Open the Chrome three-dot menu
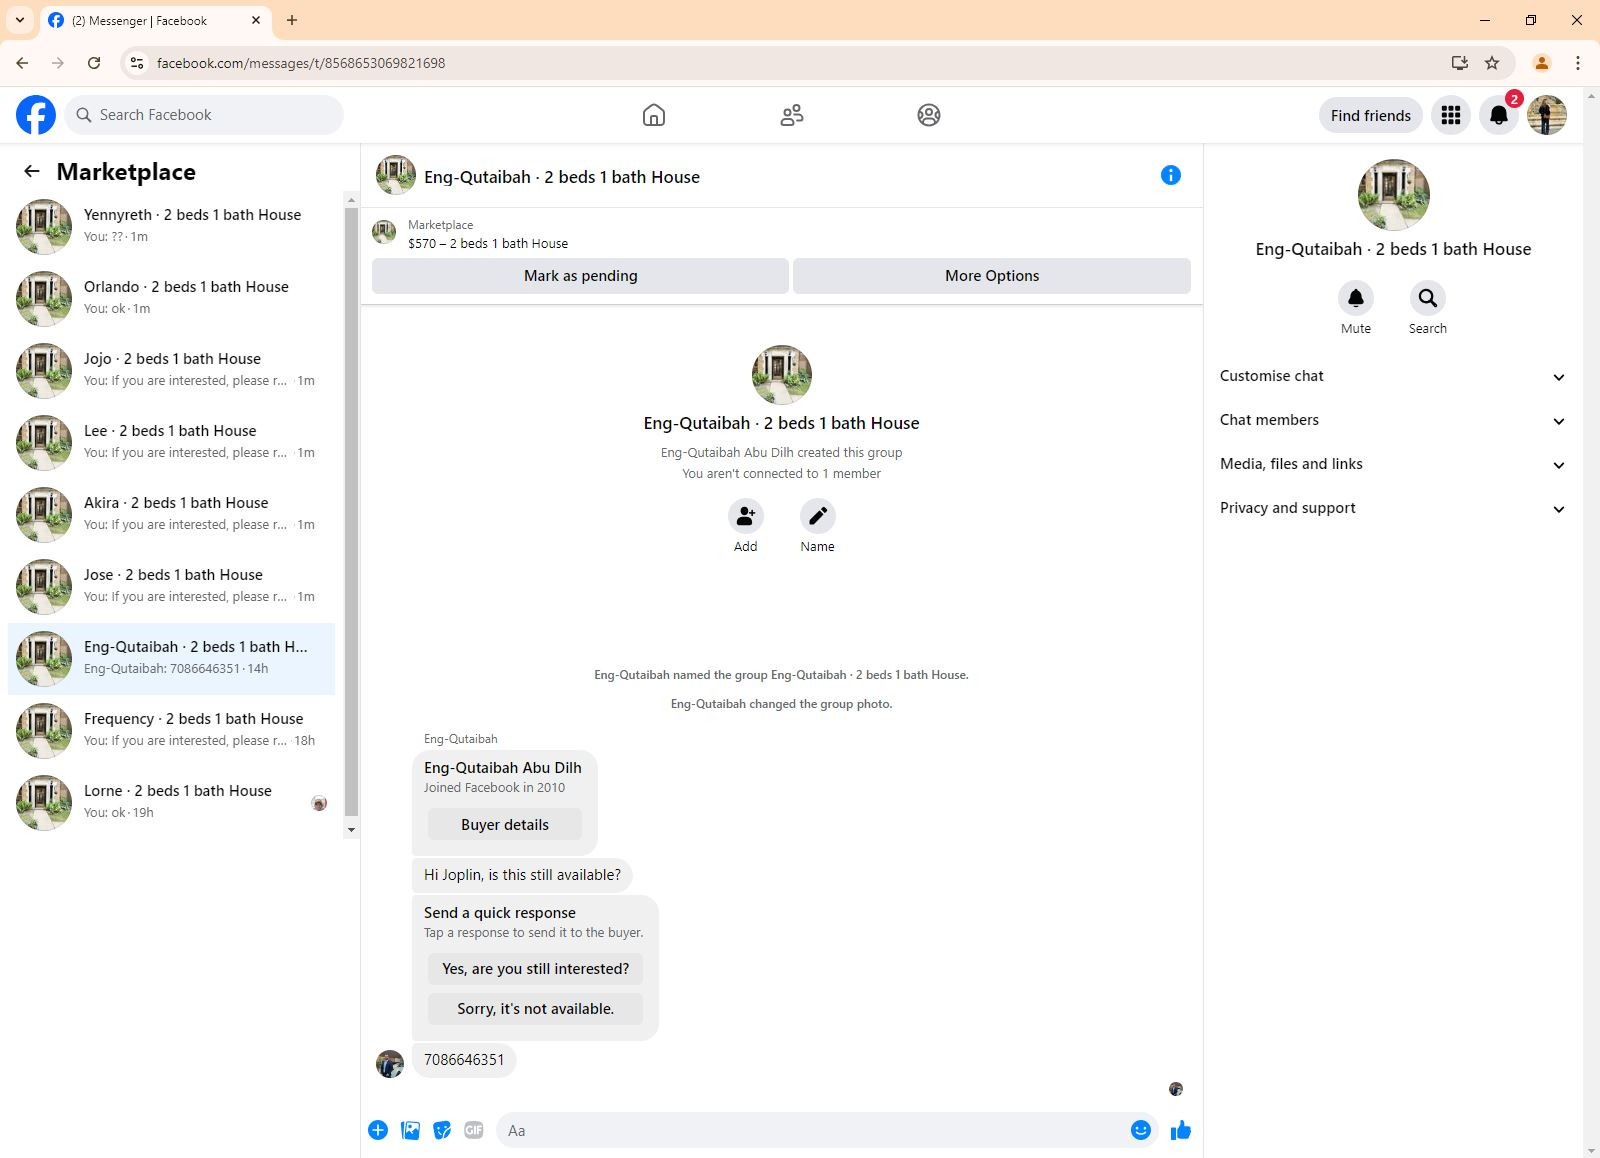The width and height of the screenshot is (1600, 1158). (x=1578, y=63)
